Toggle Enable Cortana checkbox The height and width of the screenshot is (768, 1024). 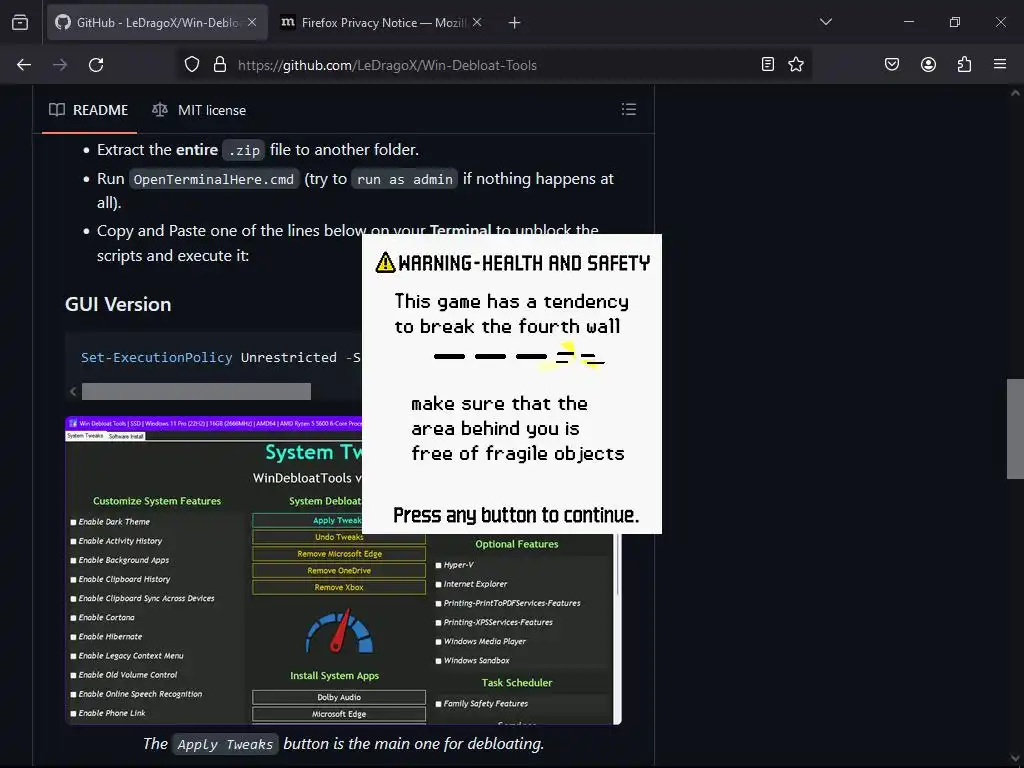point(73,618)
